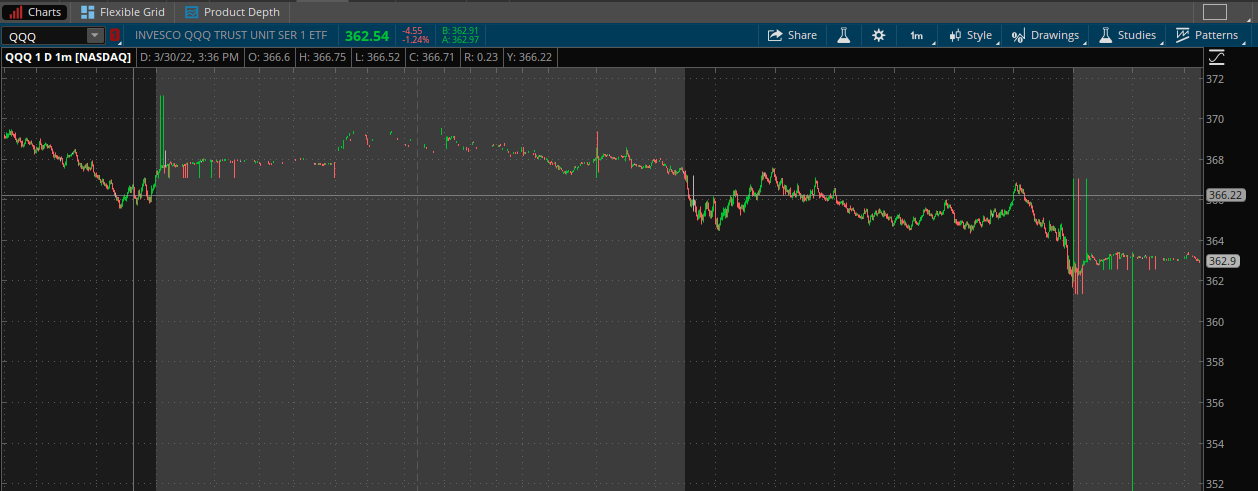Click the 362.9 last price bubble
The image size is (1258, 491).
coord(1222,261)
